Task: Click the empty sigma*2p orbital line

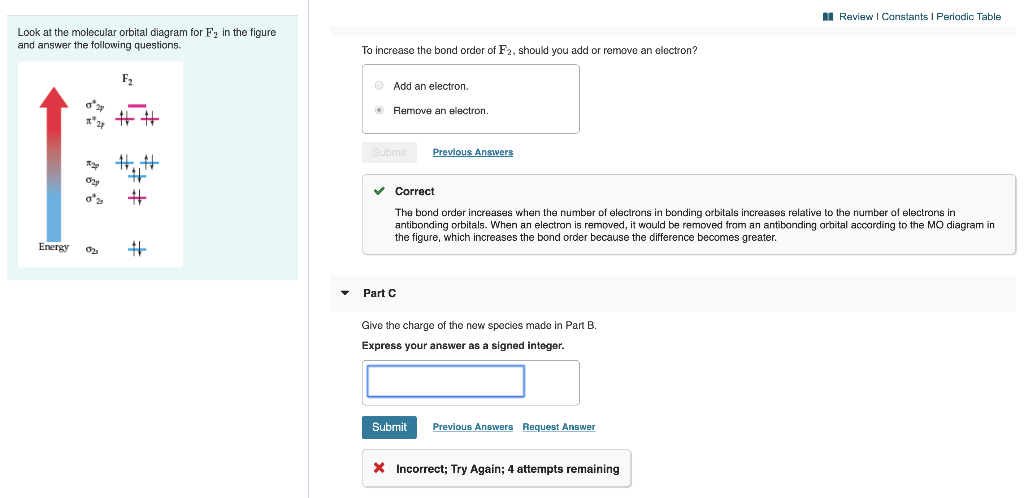Action: (x=137, y=105)
